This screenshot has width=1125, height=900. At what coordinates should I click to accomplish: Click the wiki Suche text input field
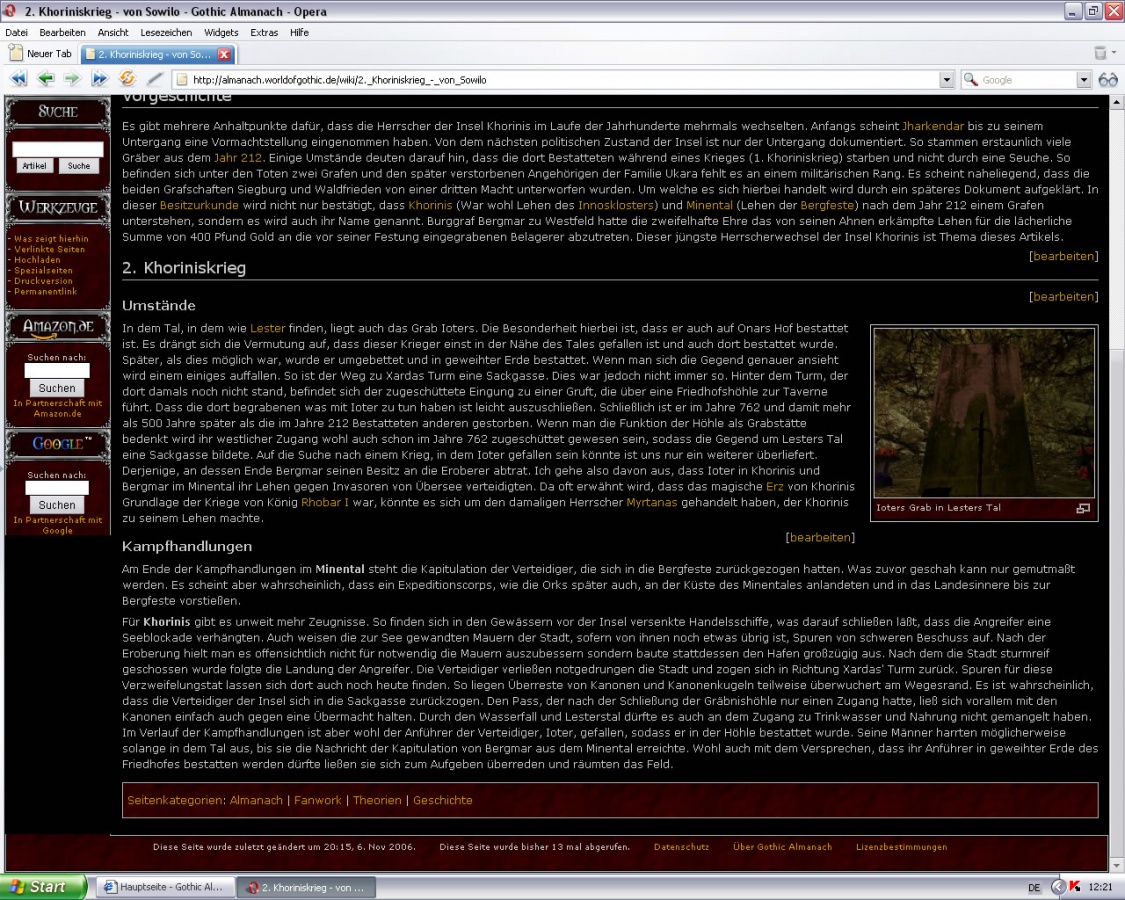57,149
